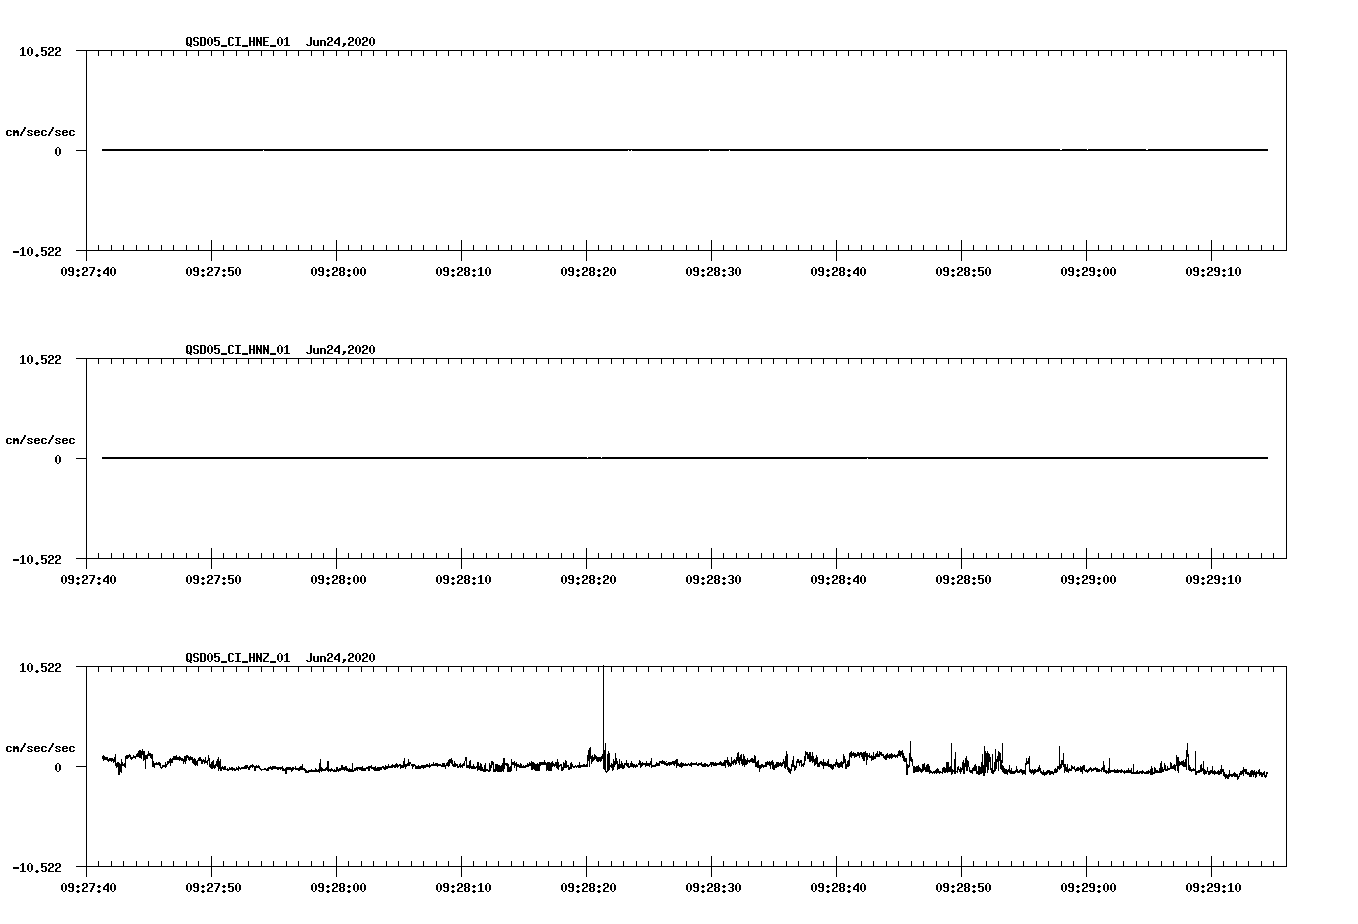
Task: Click the -10.522 lower limit on HNE plot
Action: pyautogui.click(x=37, y=252)
